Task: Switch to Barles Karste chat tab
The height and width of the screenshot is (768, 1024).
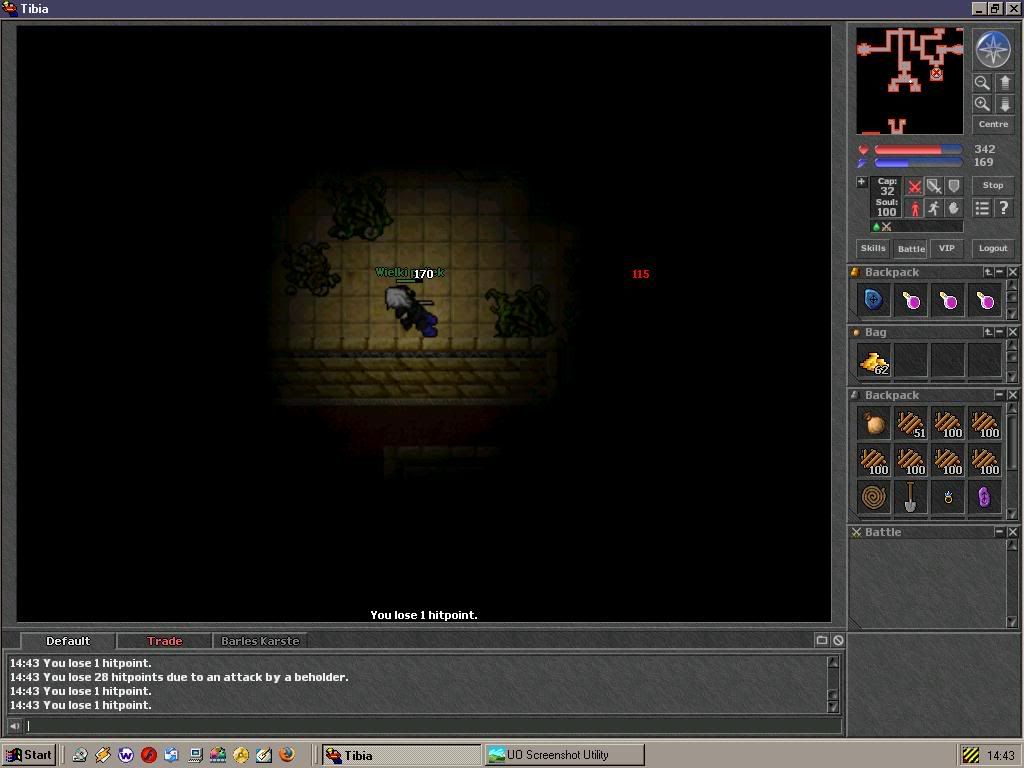Action: point(260,641)
